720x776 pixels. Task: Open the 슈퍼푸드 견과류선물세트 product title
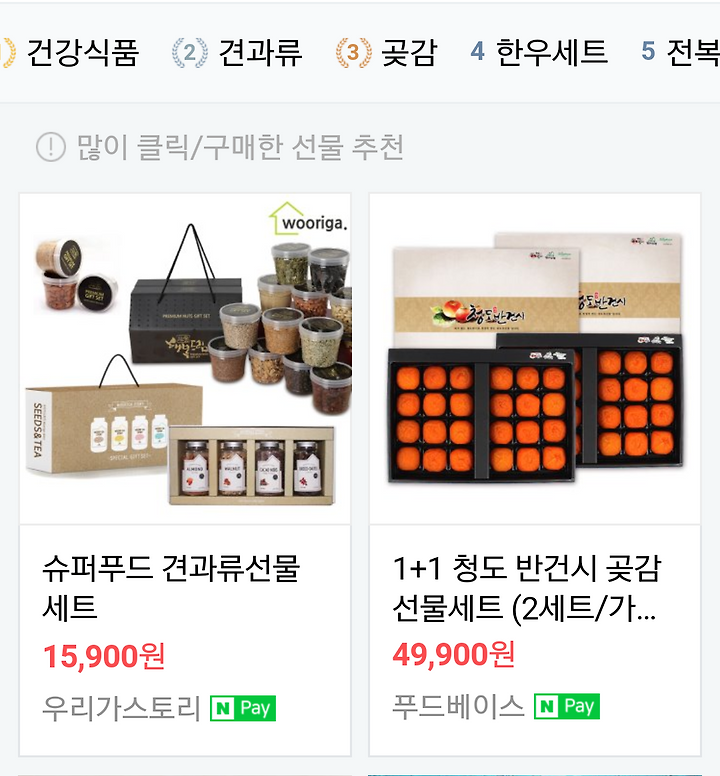pos(171,587)
